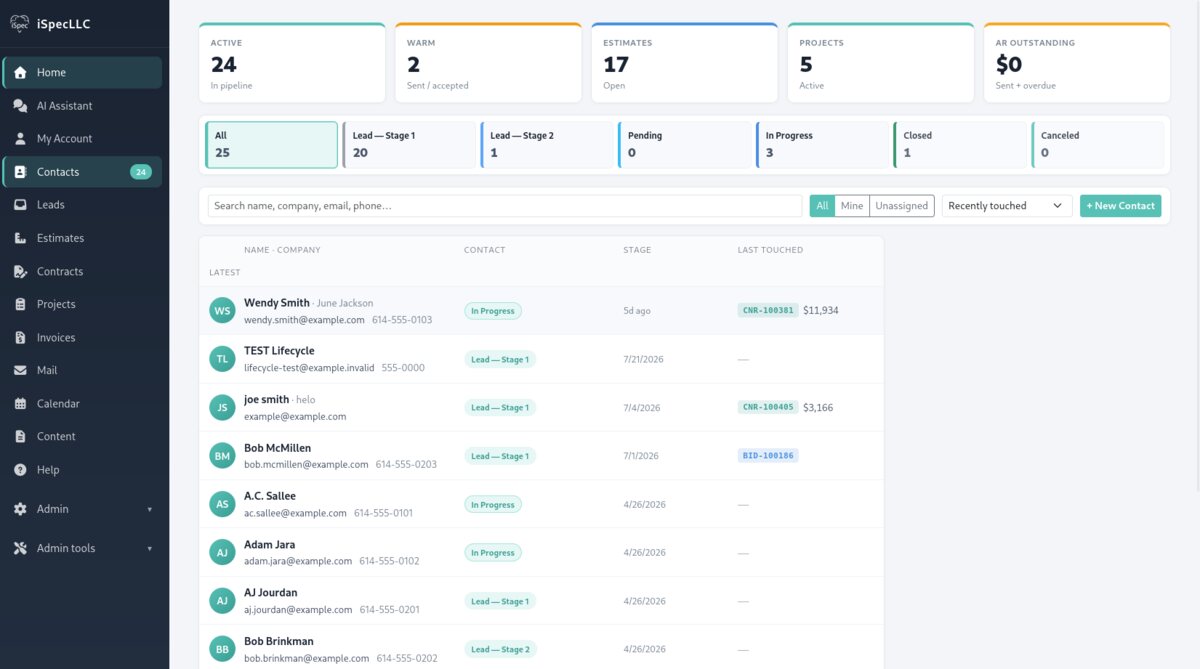Viewport: 1200px width, 669px height.
Task: Filter by In Progress stage tab
Action: (x=822, y=145)
